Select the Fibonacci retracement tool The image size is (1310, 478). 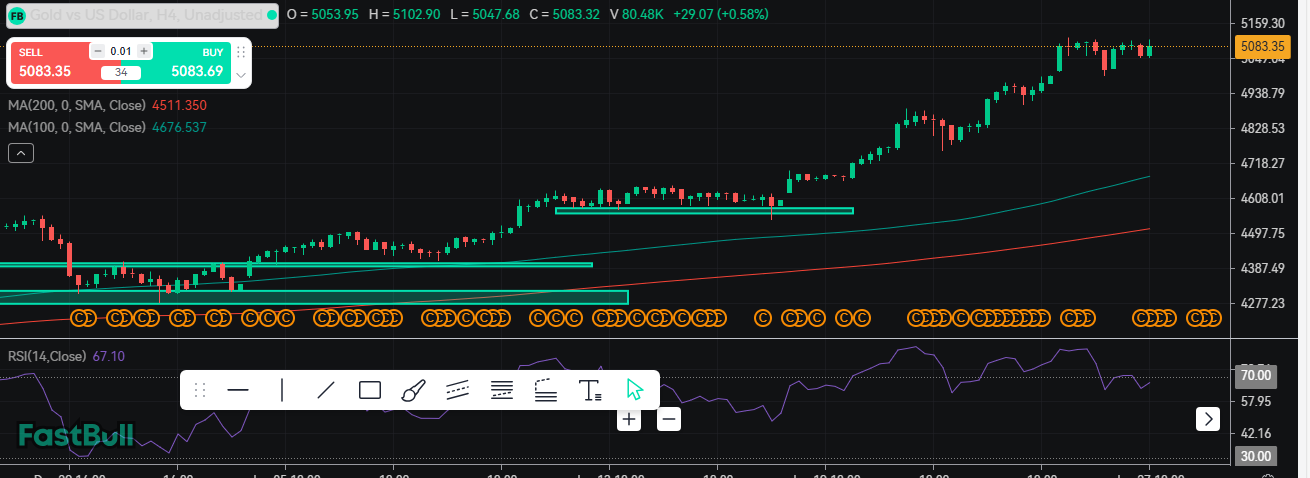tap(502, 390)
